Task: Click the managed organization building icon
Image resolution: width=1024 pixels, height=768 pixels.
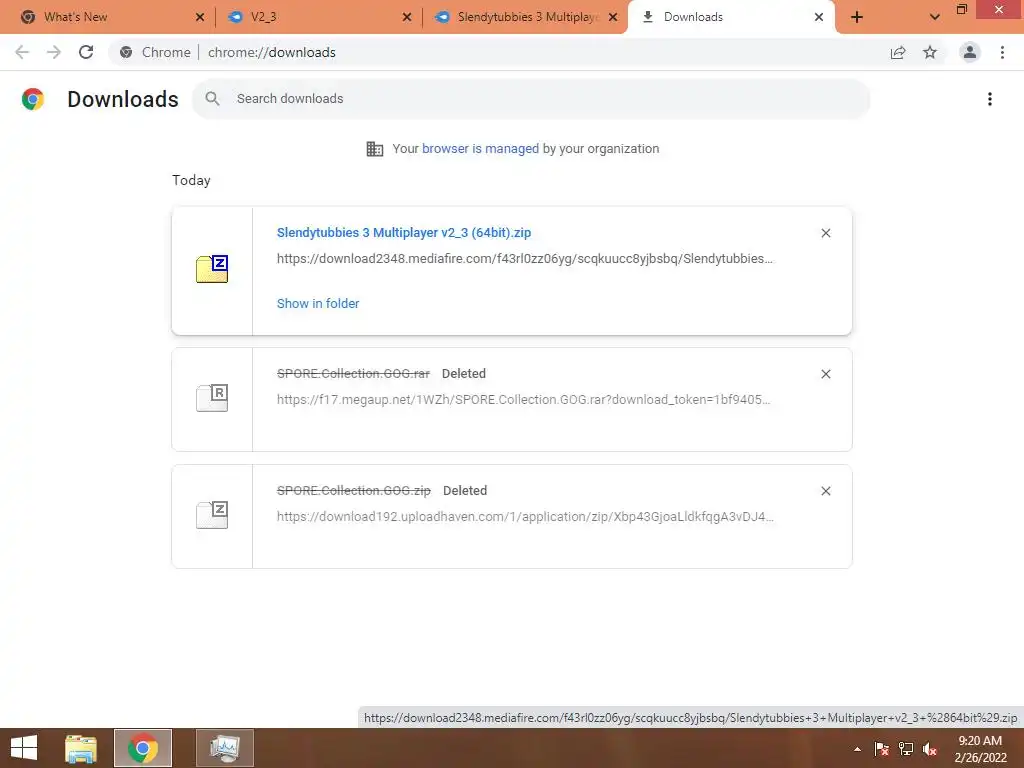Action: point(375,149)
